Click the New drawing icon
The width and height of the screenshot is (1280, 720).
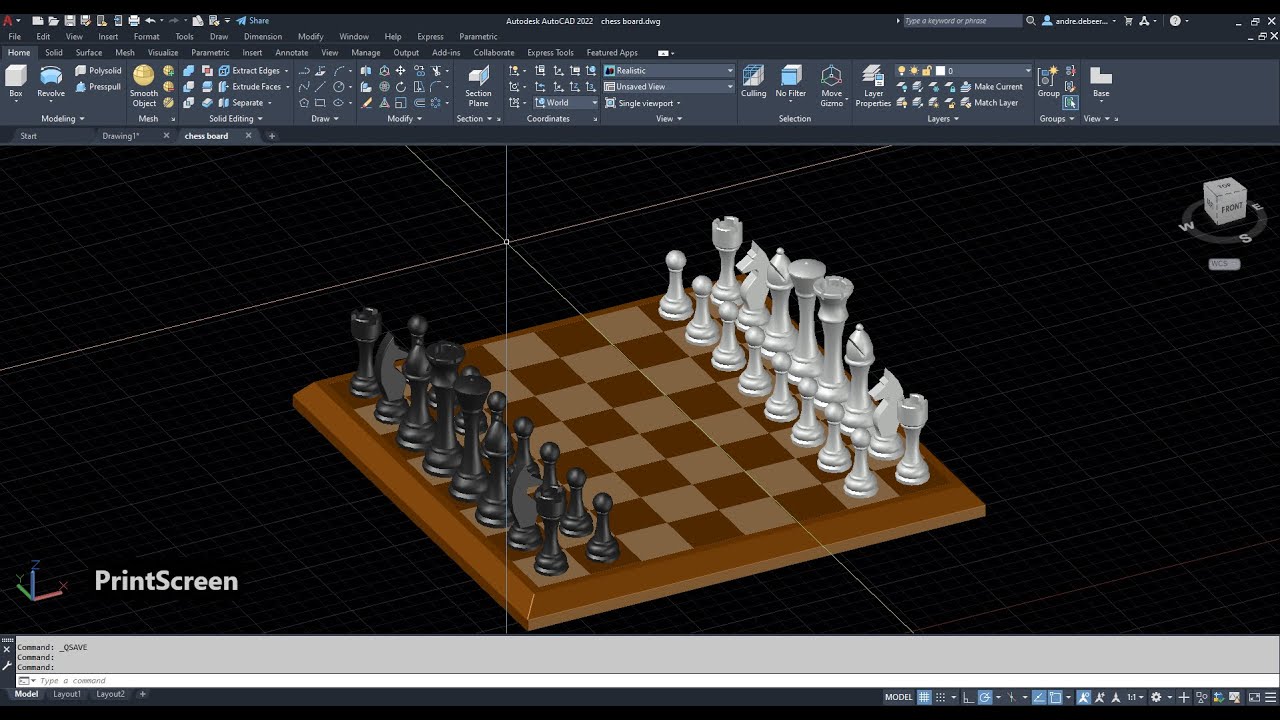click(38, 20)
